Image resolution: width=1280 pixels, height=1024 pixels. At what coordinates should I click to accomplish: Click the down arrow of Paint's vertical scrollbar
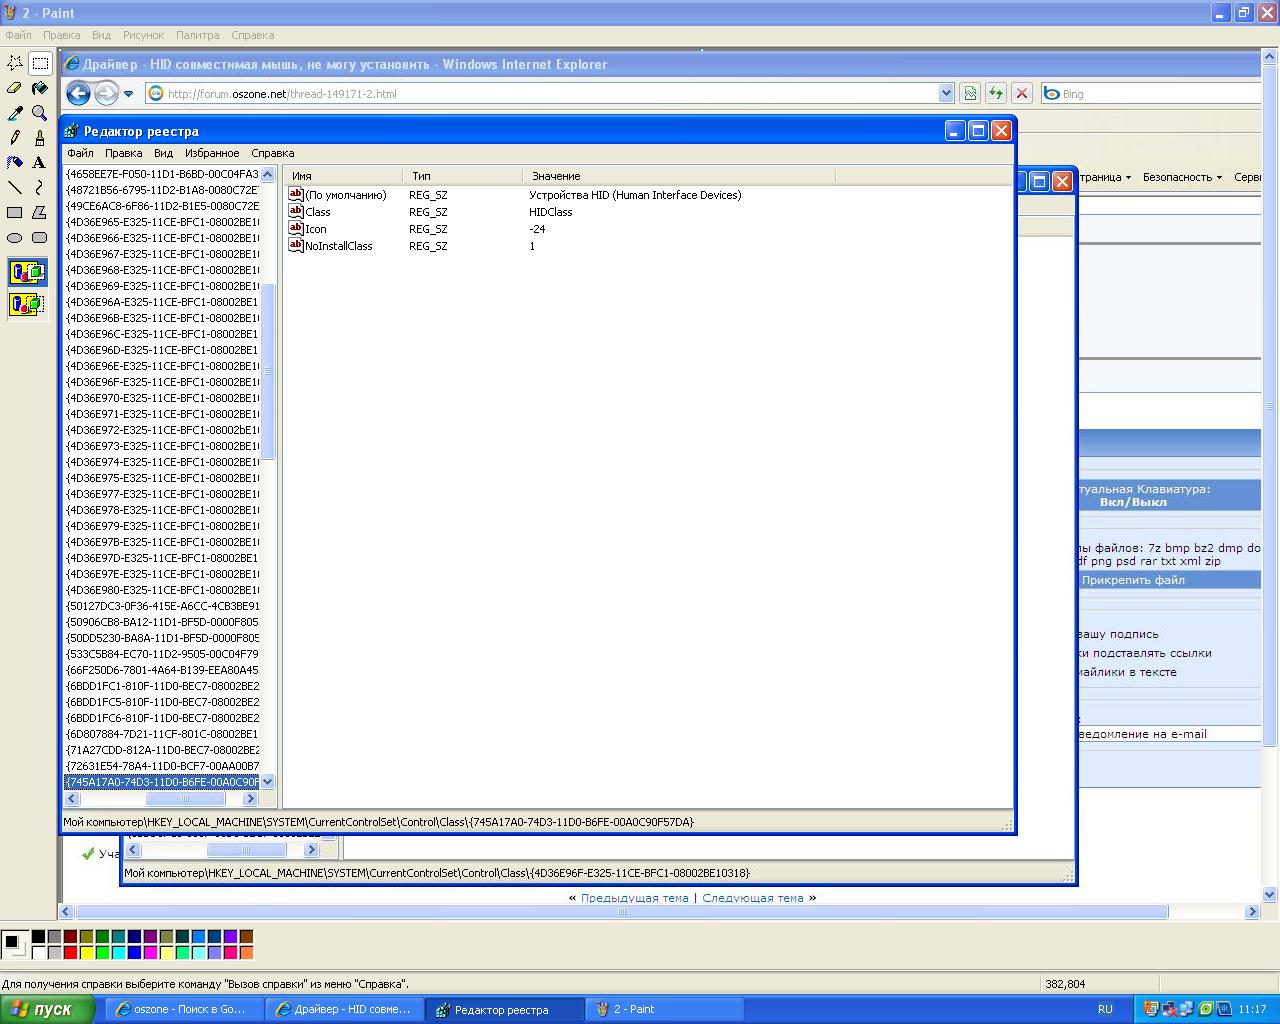pyautogui.click(x=1270, y=895)
